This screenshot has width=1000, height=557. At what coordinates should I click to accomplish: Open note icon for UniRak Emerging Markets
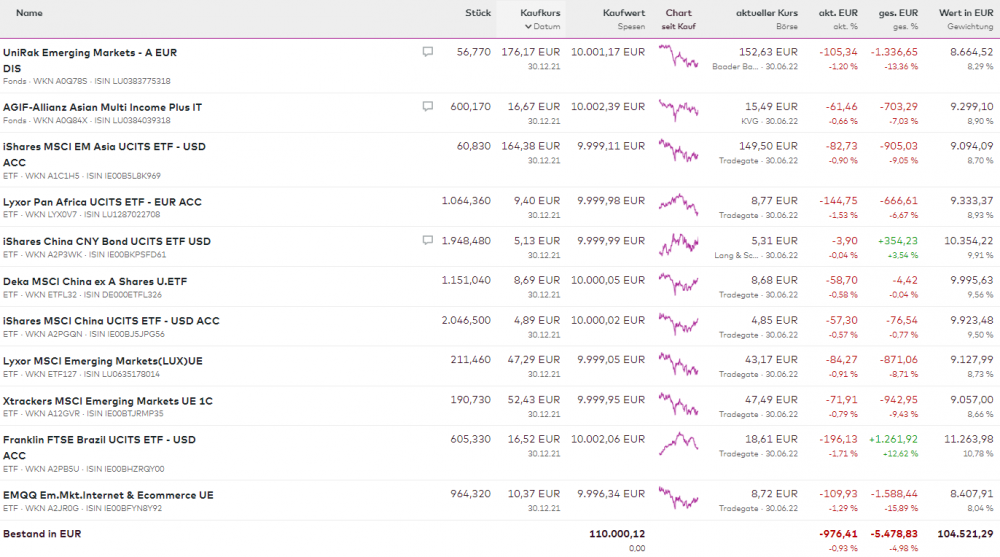[x=428, y=52]
